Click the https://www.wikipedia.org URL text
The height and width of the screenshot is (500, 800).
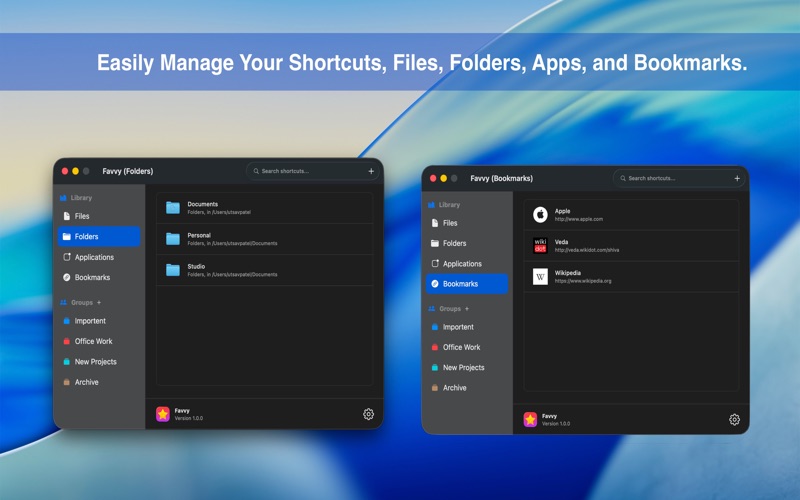pos(583,281)
